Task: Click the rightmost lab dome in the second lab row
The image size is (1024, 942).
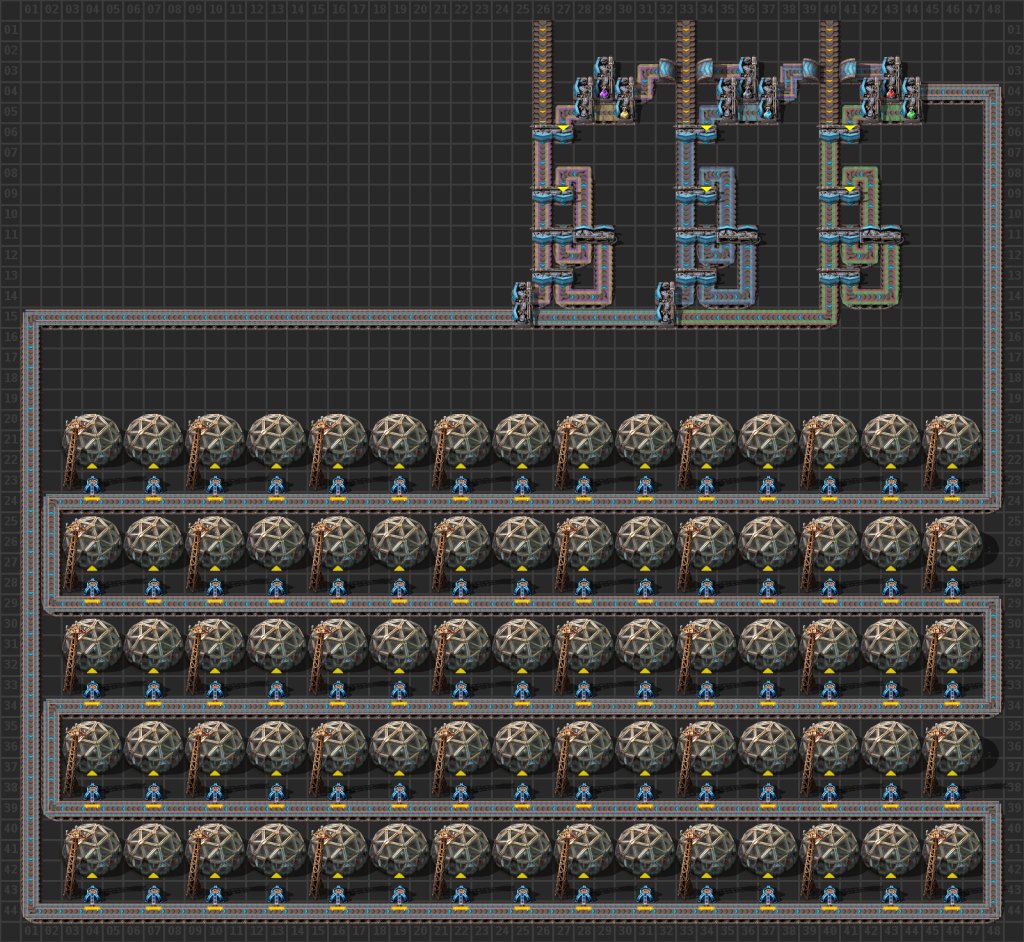Action: pos(952,542)
